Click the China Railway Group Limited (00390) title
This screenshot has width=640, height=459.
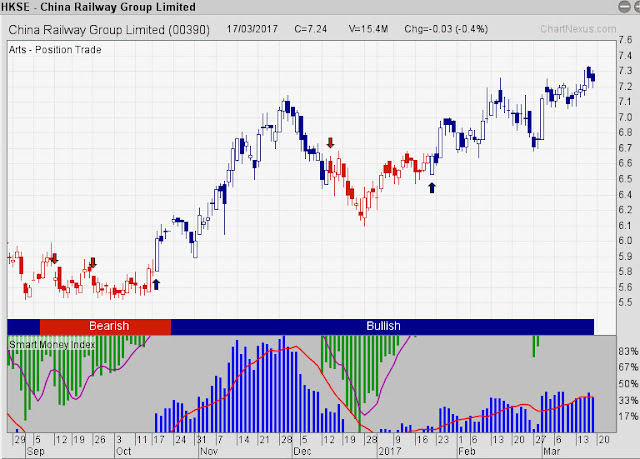(x=109, y=30)
